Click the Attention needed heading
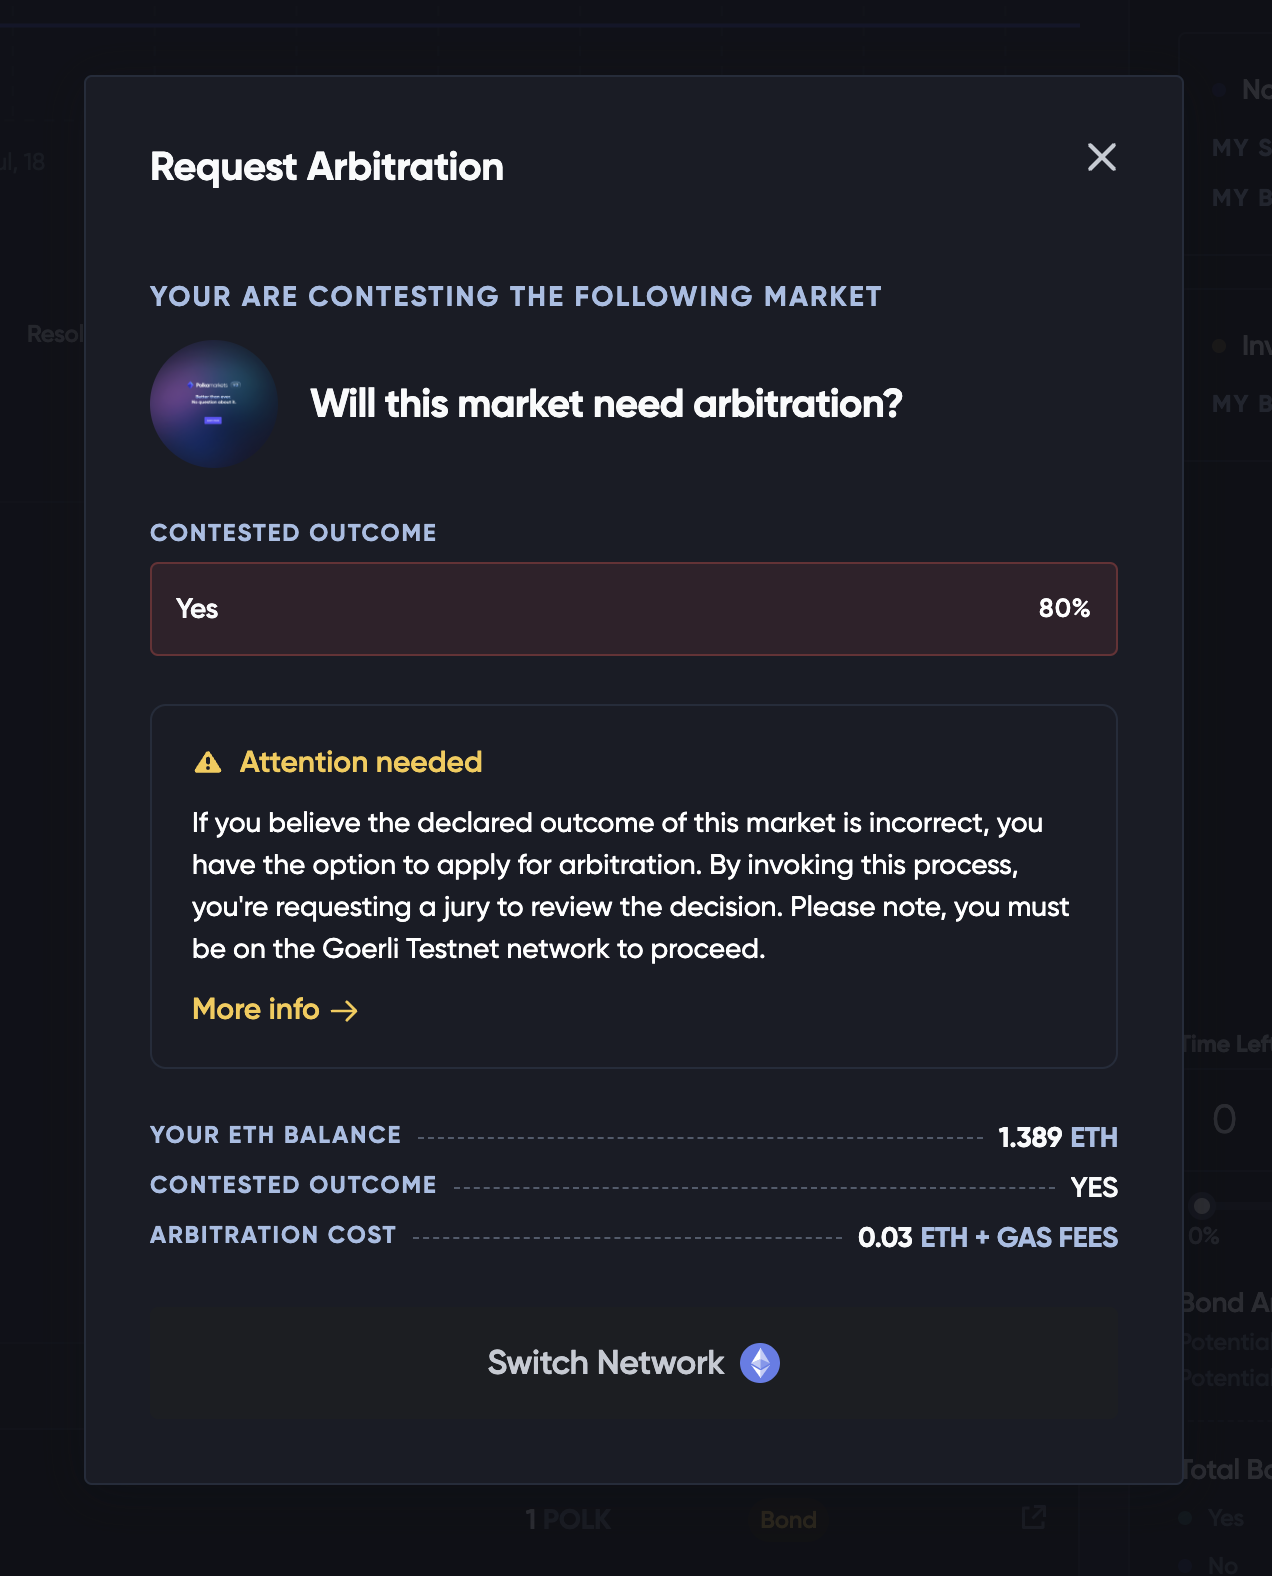Image resolution: width=1272 pixels, height=1576 pixels. click(361, 762)
